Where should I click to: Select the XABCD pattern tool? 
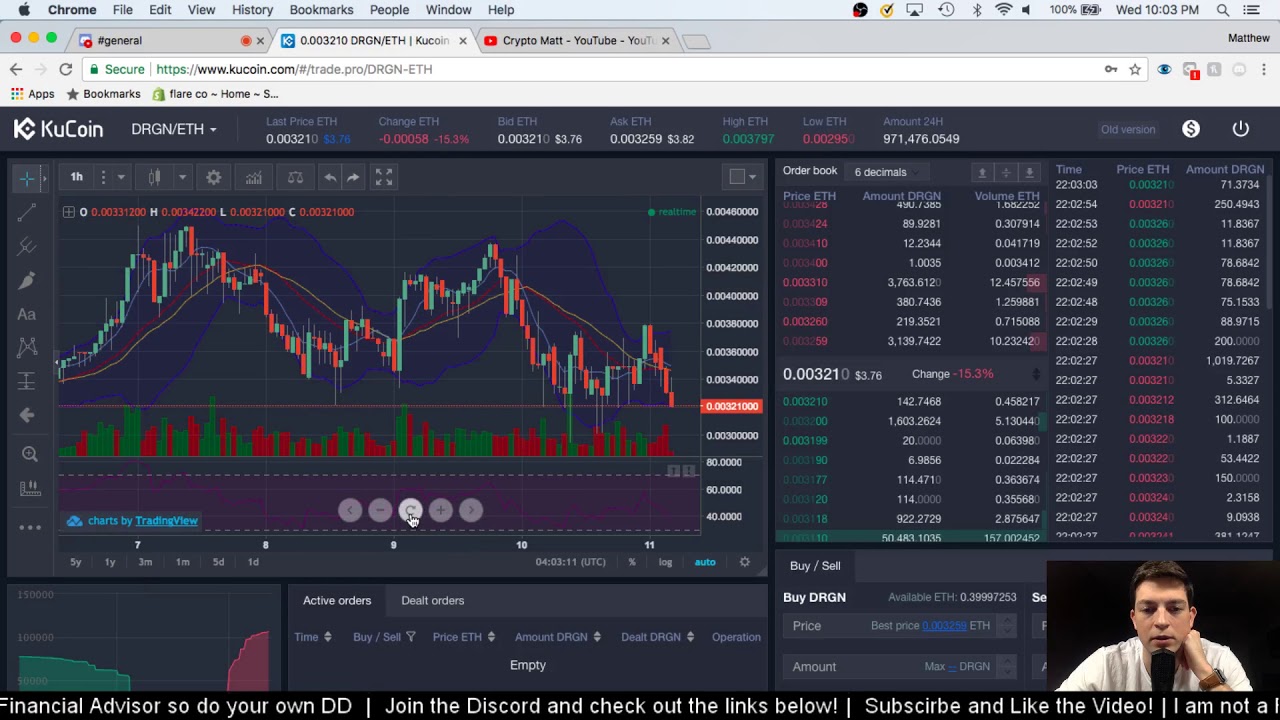pyautogui.click(x=27, y=348)
